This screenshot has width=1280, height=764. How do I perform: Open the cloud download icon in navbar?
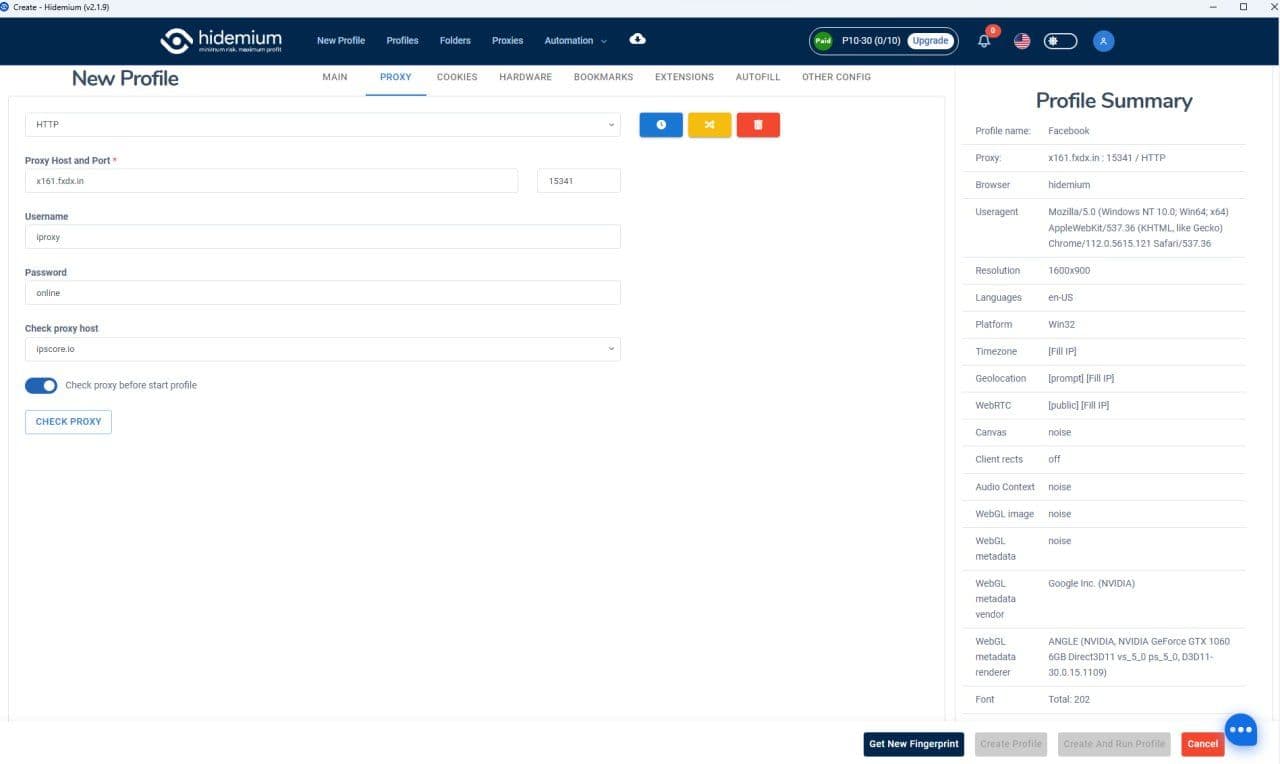tap(637, 40)
